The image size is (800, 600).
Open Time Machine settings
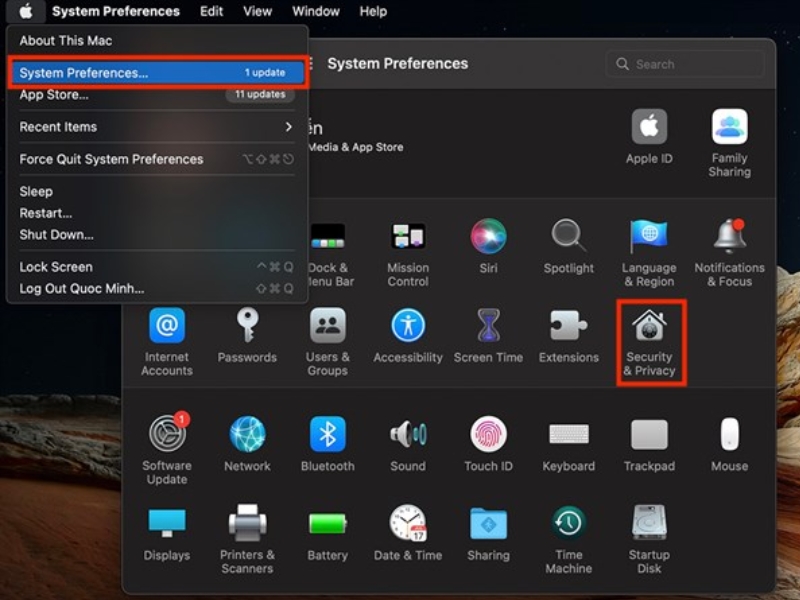click(x=569, y=538)
